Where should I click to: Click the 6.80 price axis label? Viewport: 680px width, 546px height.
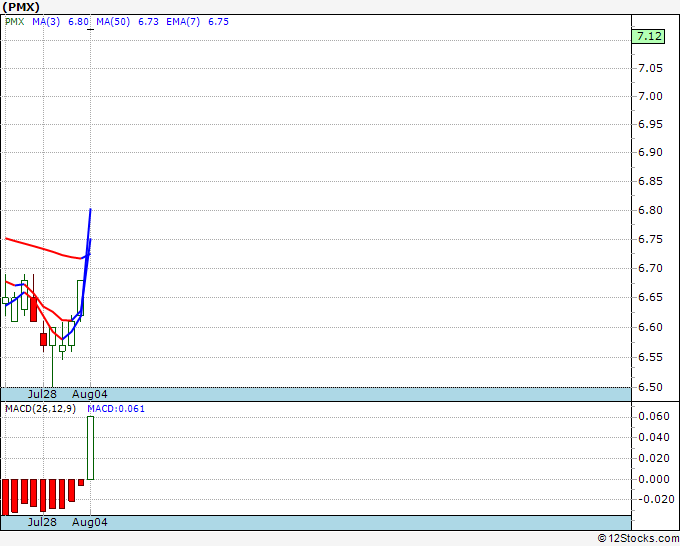point(651,210)
